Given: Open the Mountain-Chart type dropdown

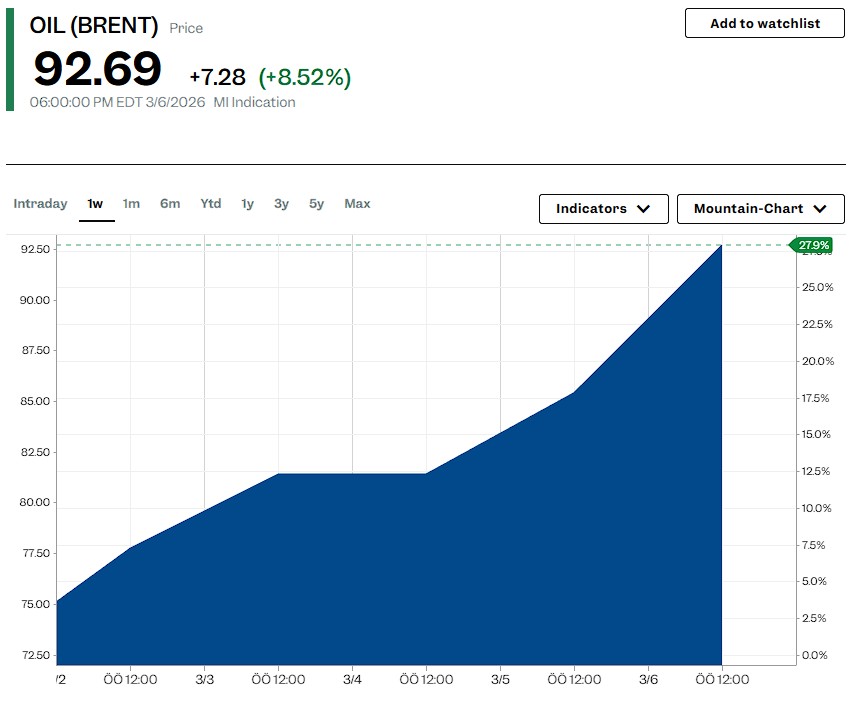Looking at the screenshot, I should coord(760,209).
